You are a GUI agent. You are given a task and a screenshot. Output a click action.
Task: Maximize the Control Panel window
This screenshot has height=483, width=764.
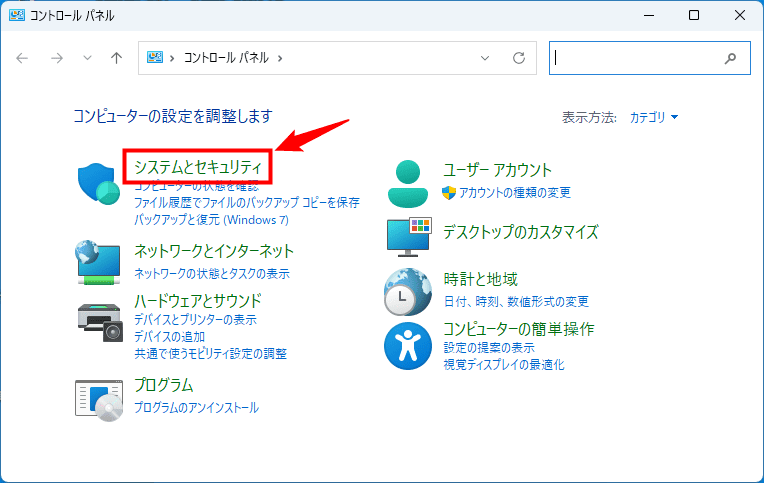point(694,16)
